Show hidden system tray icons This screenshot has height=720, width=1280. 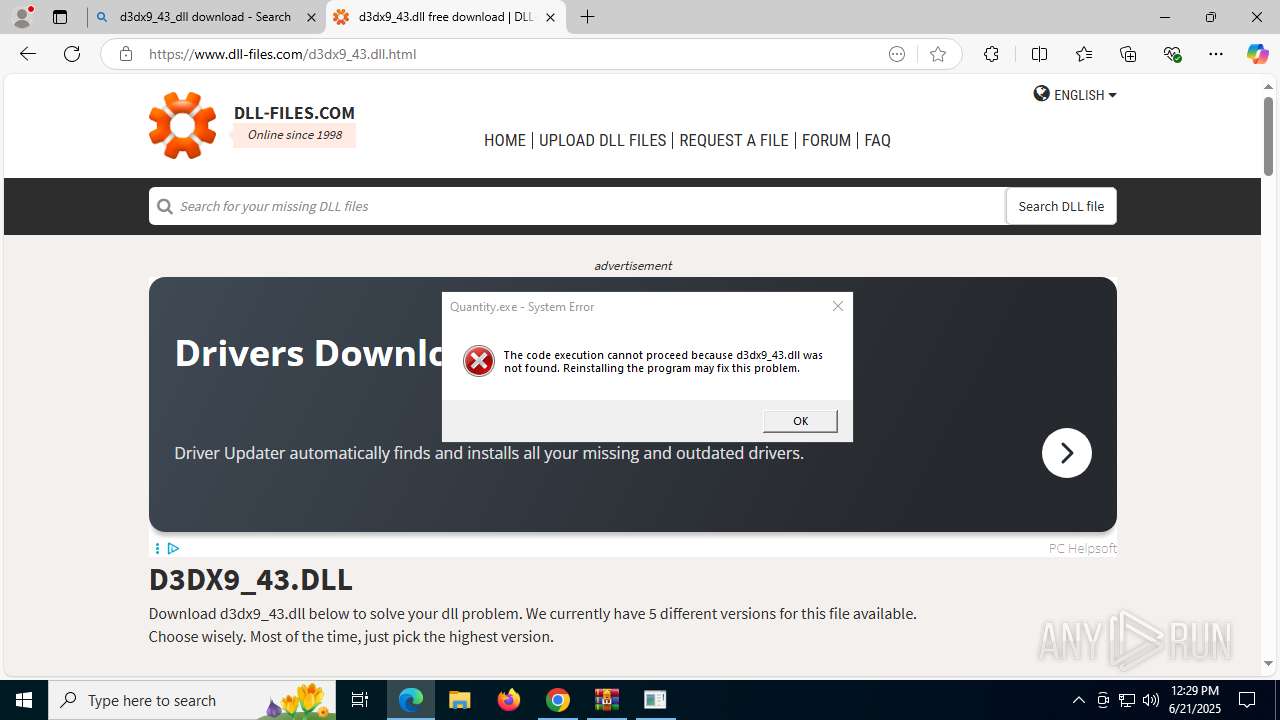pyautogui.click(x=1078, y=700)
